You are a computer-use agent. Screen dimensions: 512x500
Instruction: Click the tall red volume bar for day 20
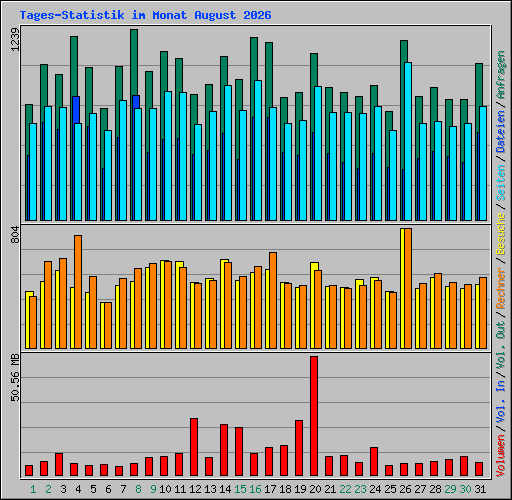[x=314, y=416]
